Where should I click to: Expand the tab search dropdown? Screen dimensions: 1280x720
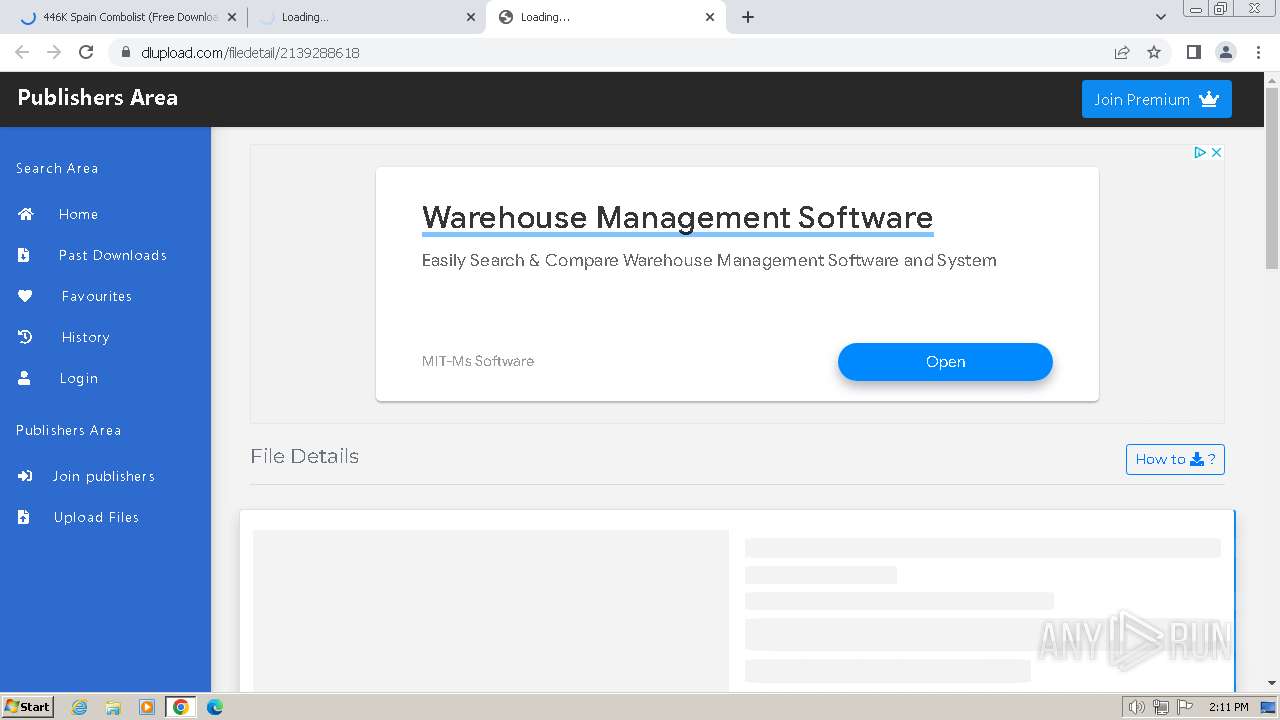1160,17
